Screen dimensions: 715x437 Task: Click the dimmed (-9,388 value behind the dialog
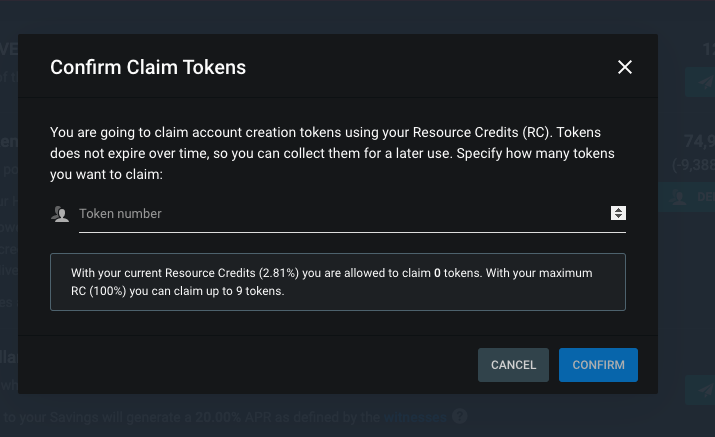[x=693, y=164]
